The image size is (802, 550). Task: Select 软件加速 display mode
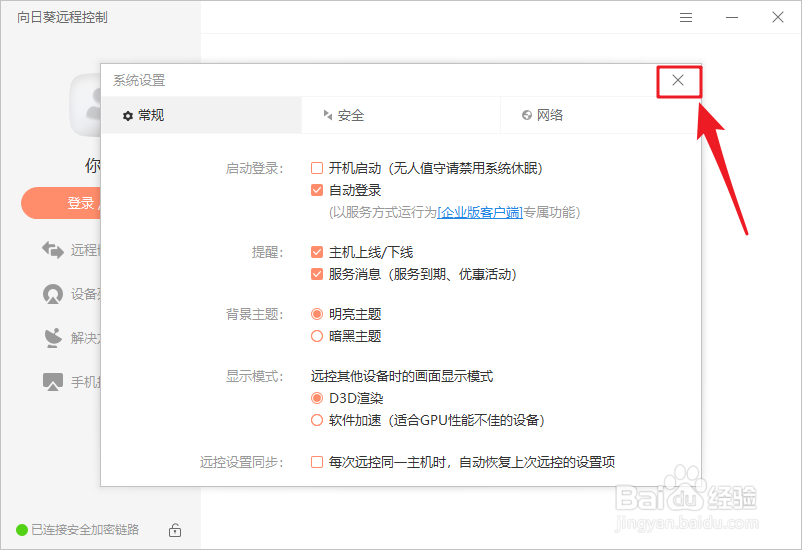(x=317, y=420)
